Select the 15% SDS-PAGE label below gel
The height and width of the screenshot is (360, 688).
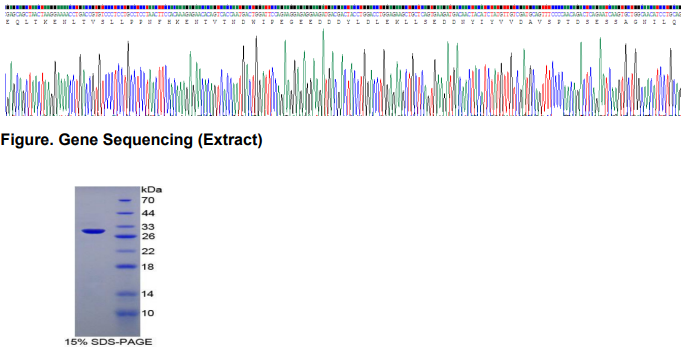[x=108, y=342]
